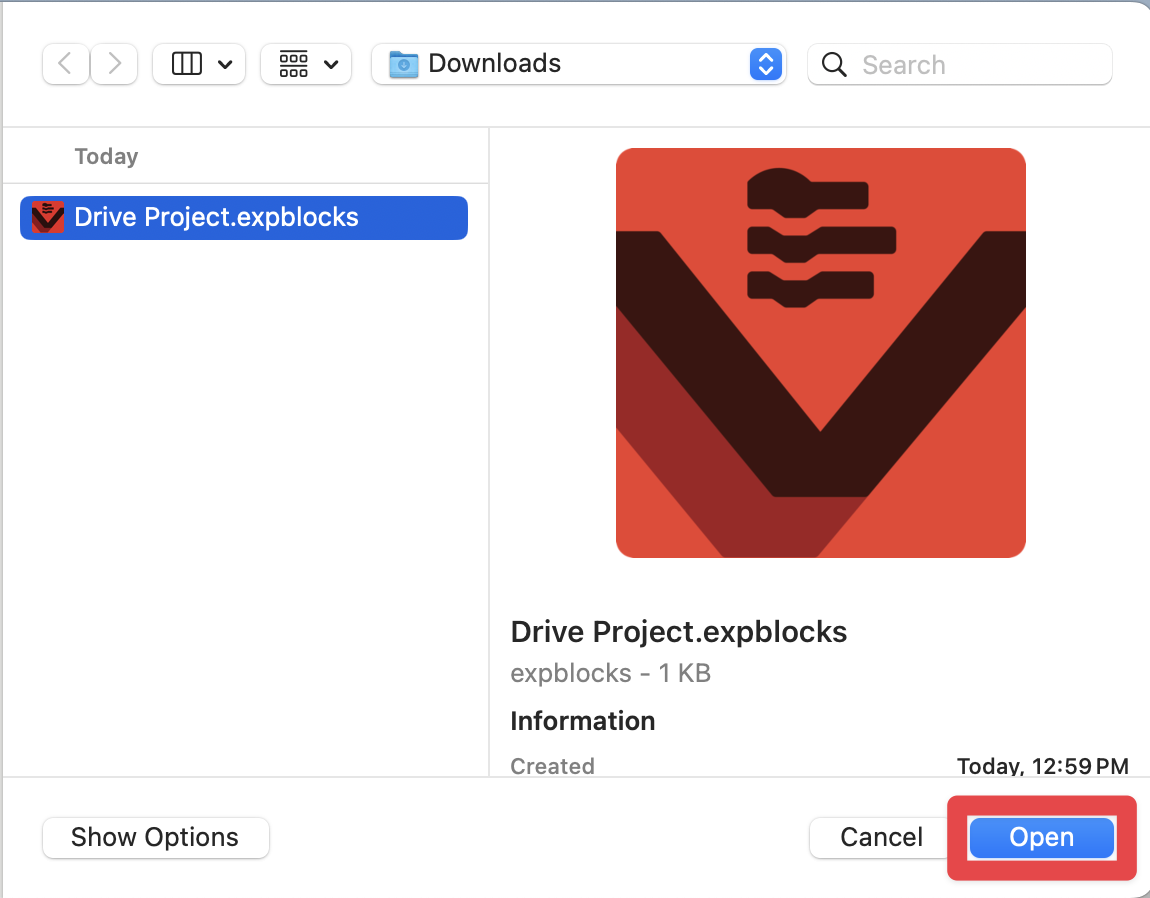Open the Downloads location dropdown stepper
Screen dimensions: 1150x898
765,63
